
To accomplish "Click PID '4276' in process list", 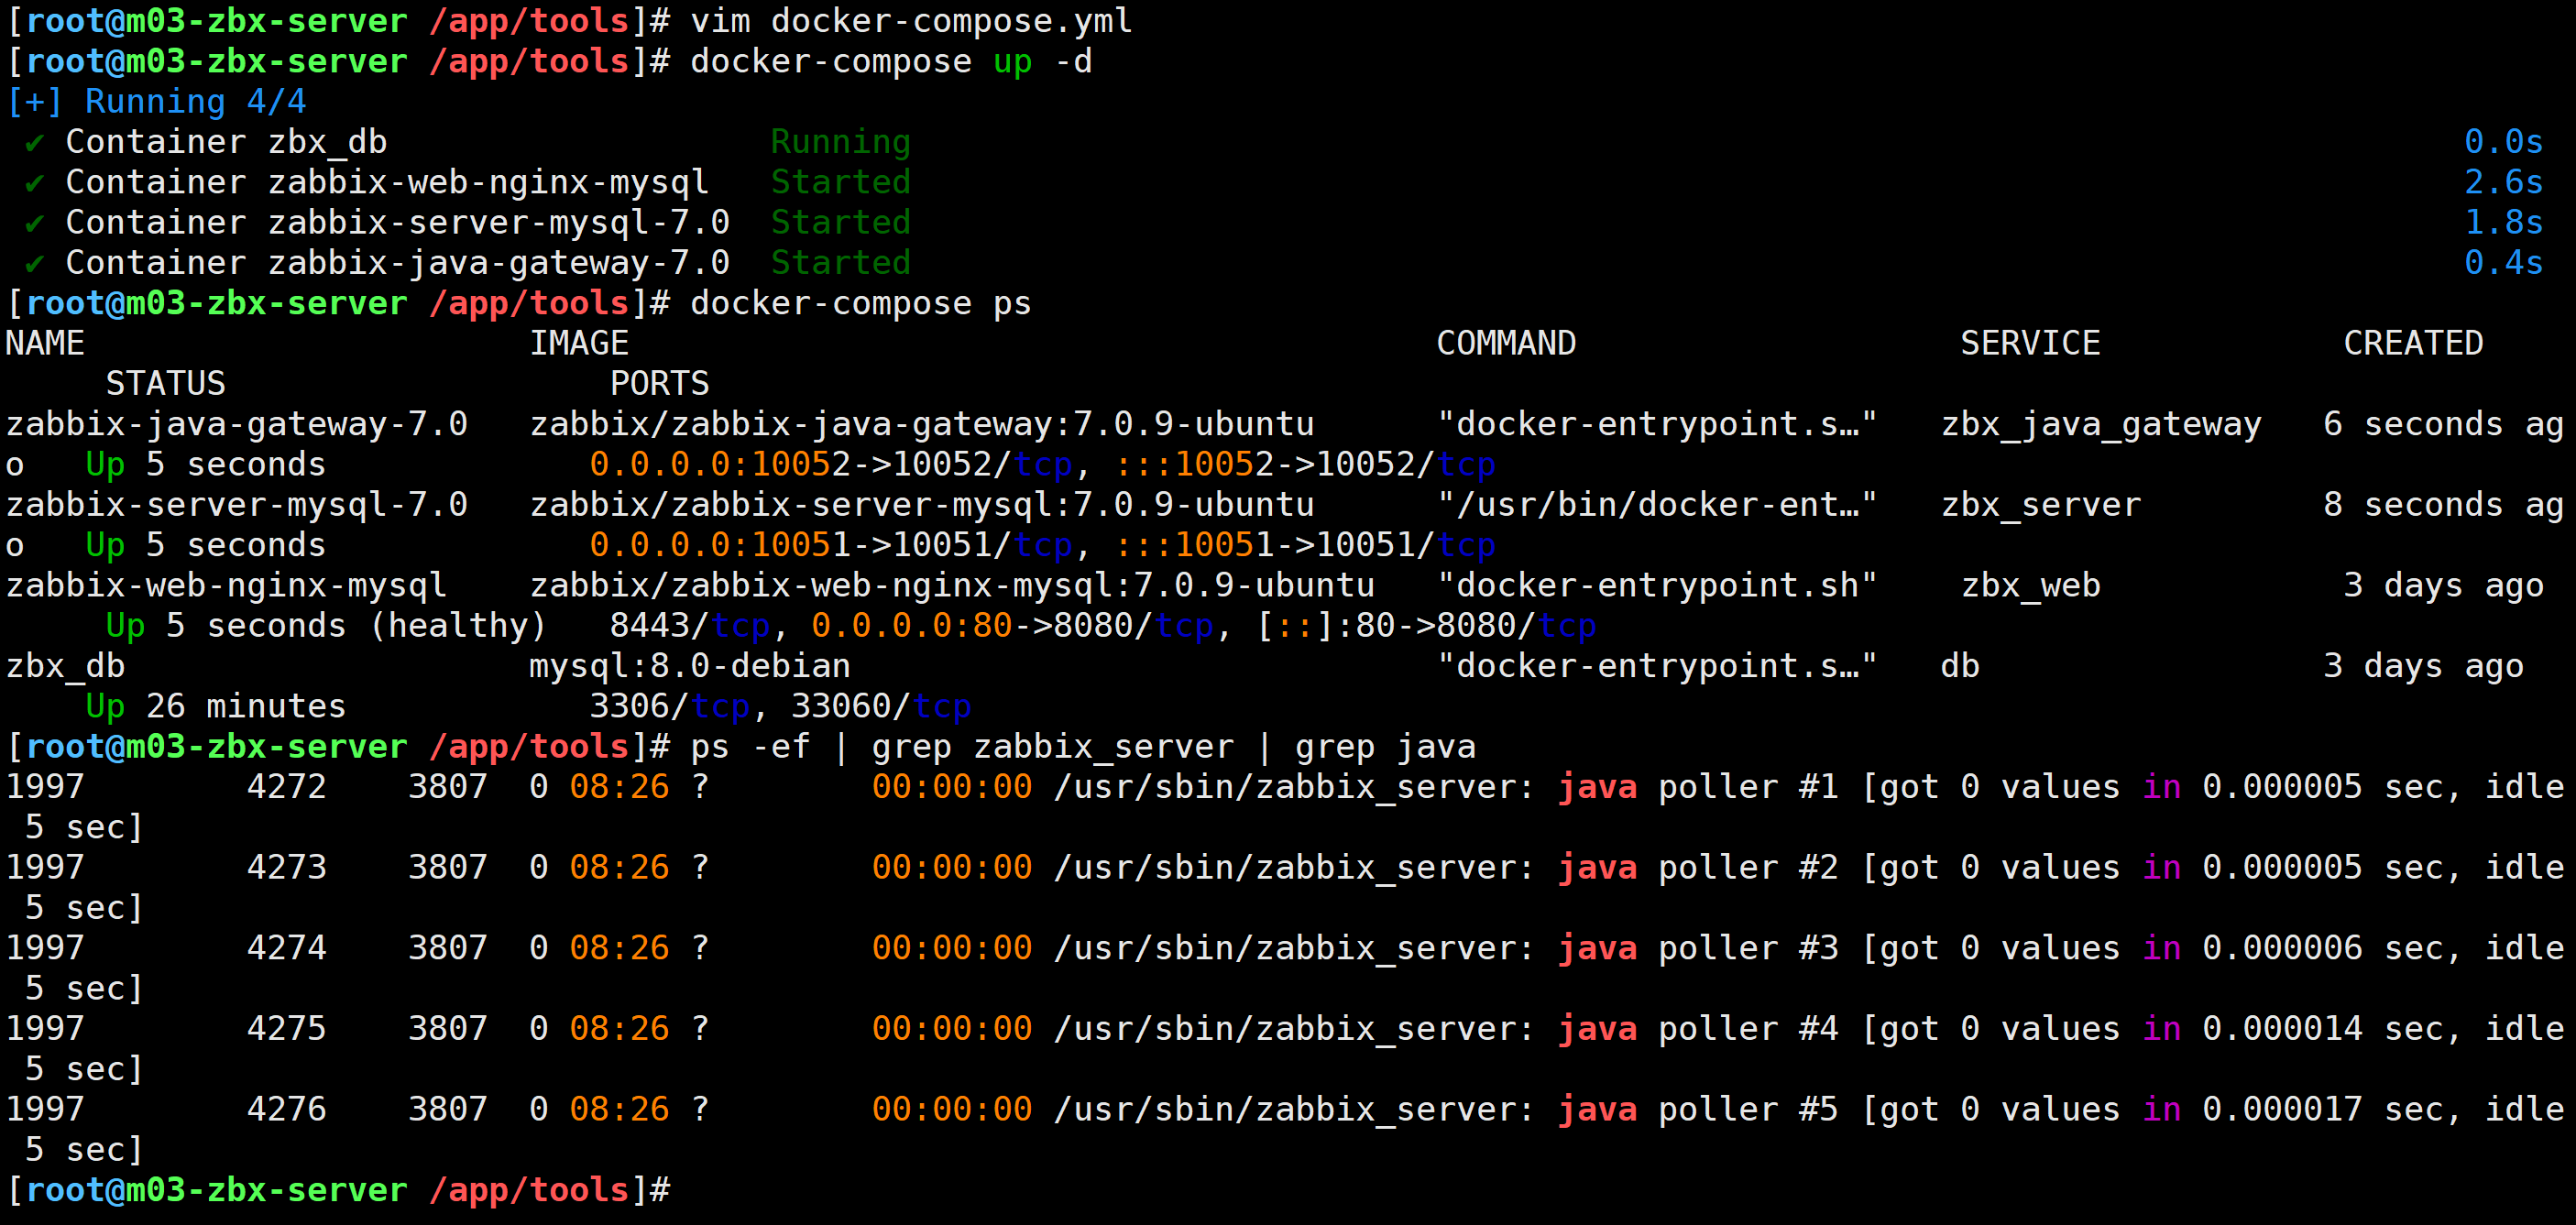I will [x=287, y=1109].
